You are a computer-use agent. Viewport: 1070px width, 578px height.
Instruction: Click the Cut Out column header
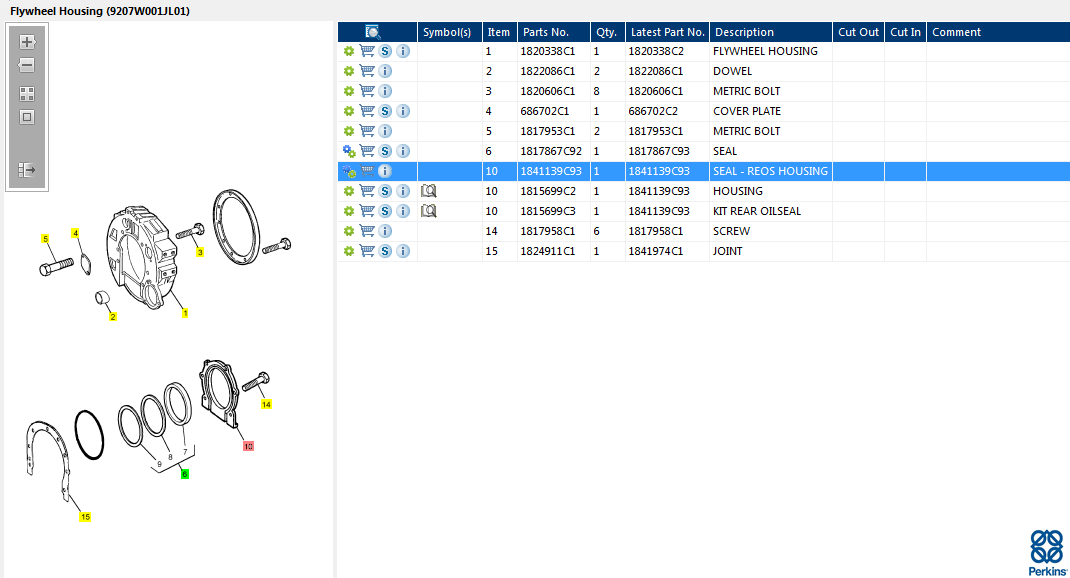pos(858,32)
